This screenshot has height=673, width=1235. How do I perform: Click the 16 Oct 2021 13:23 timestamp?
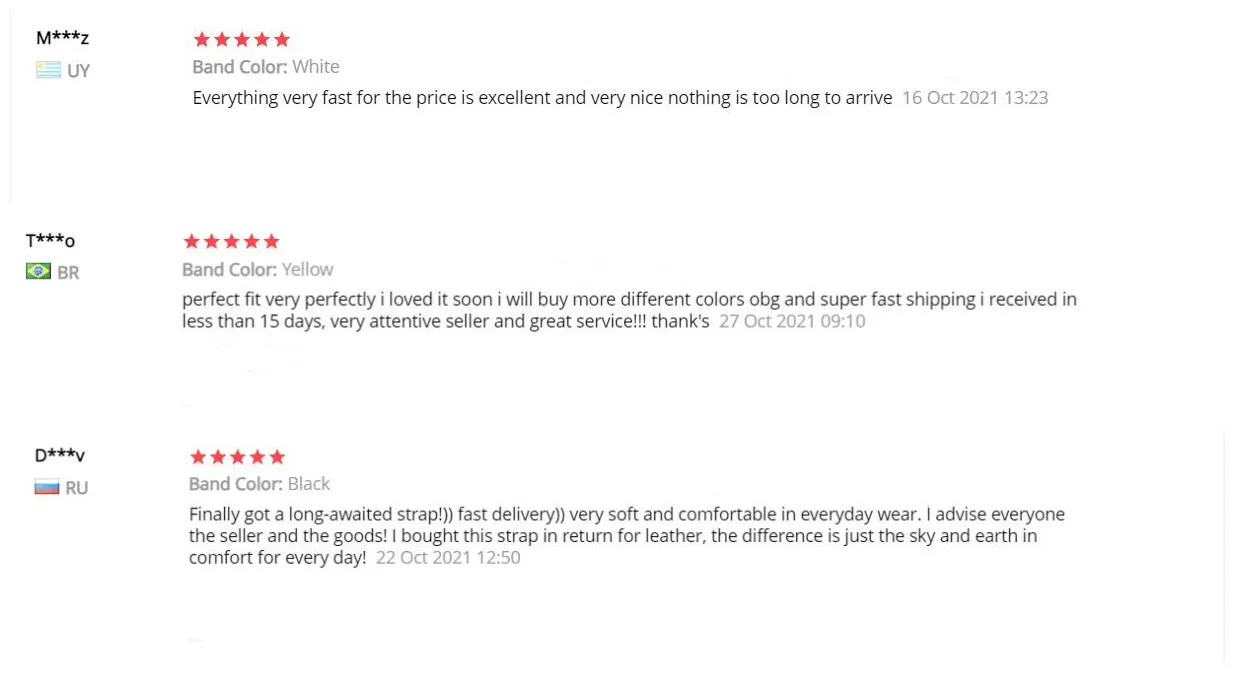[x=974, y=98]
